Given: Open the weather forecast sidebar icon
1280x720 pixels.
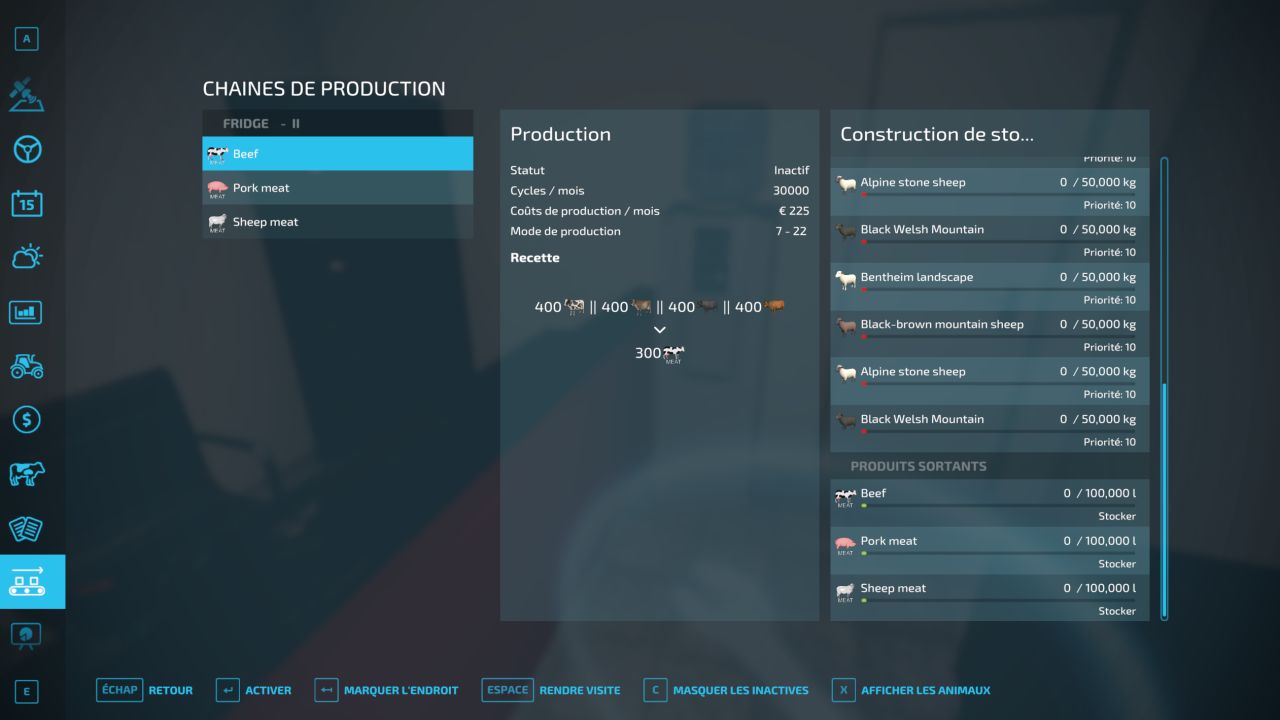Looking at the screenshot, I should 26,257.
